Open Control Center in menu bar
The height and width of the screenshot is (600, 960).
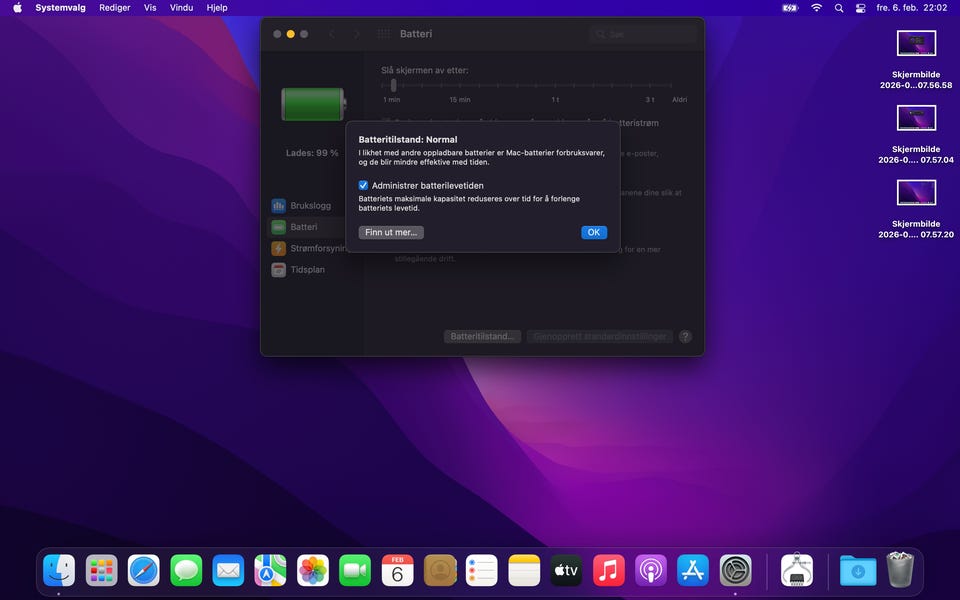(x=859, y=7)
